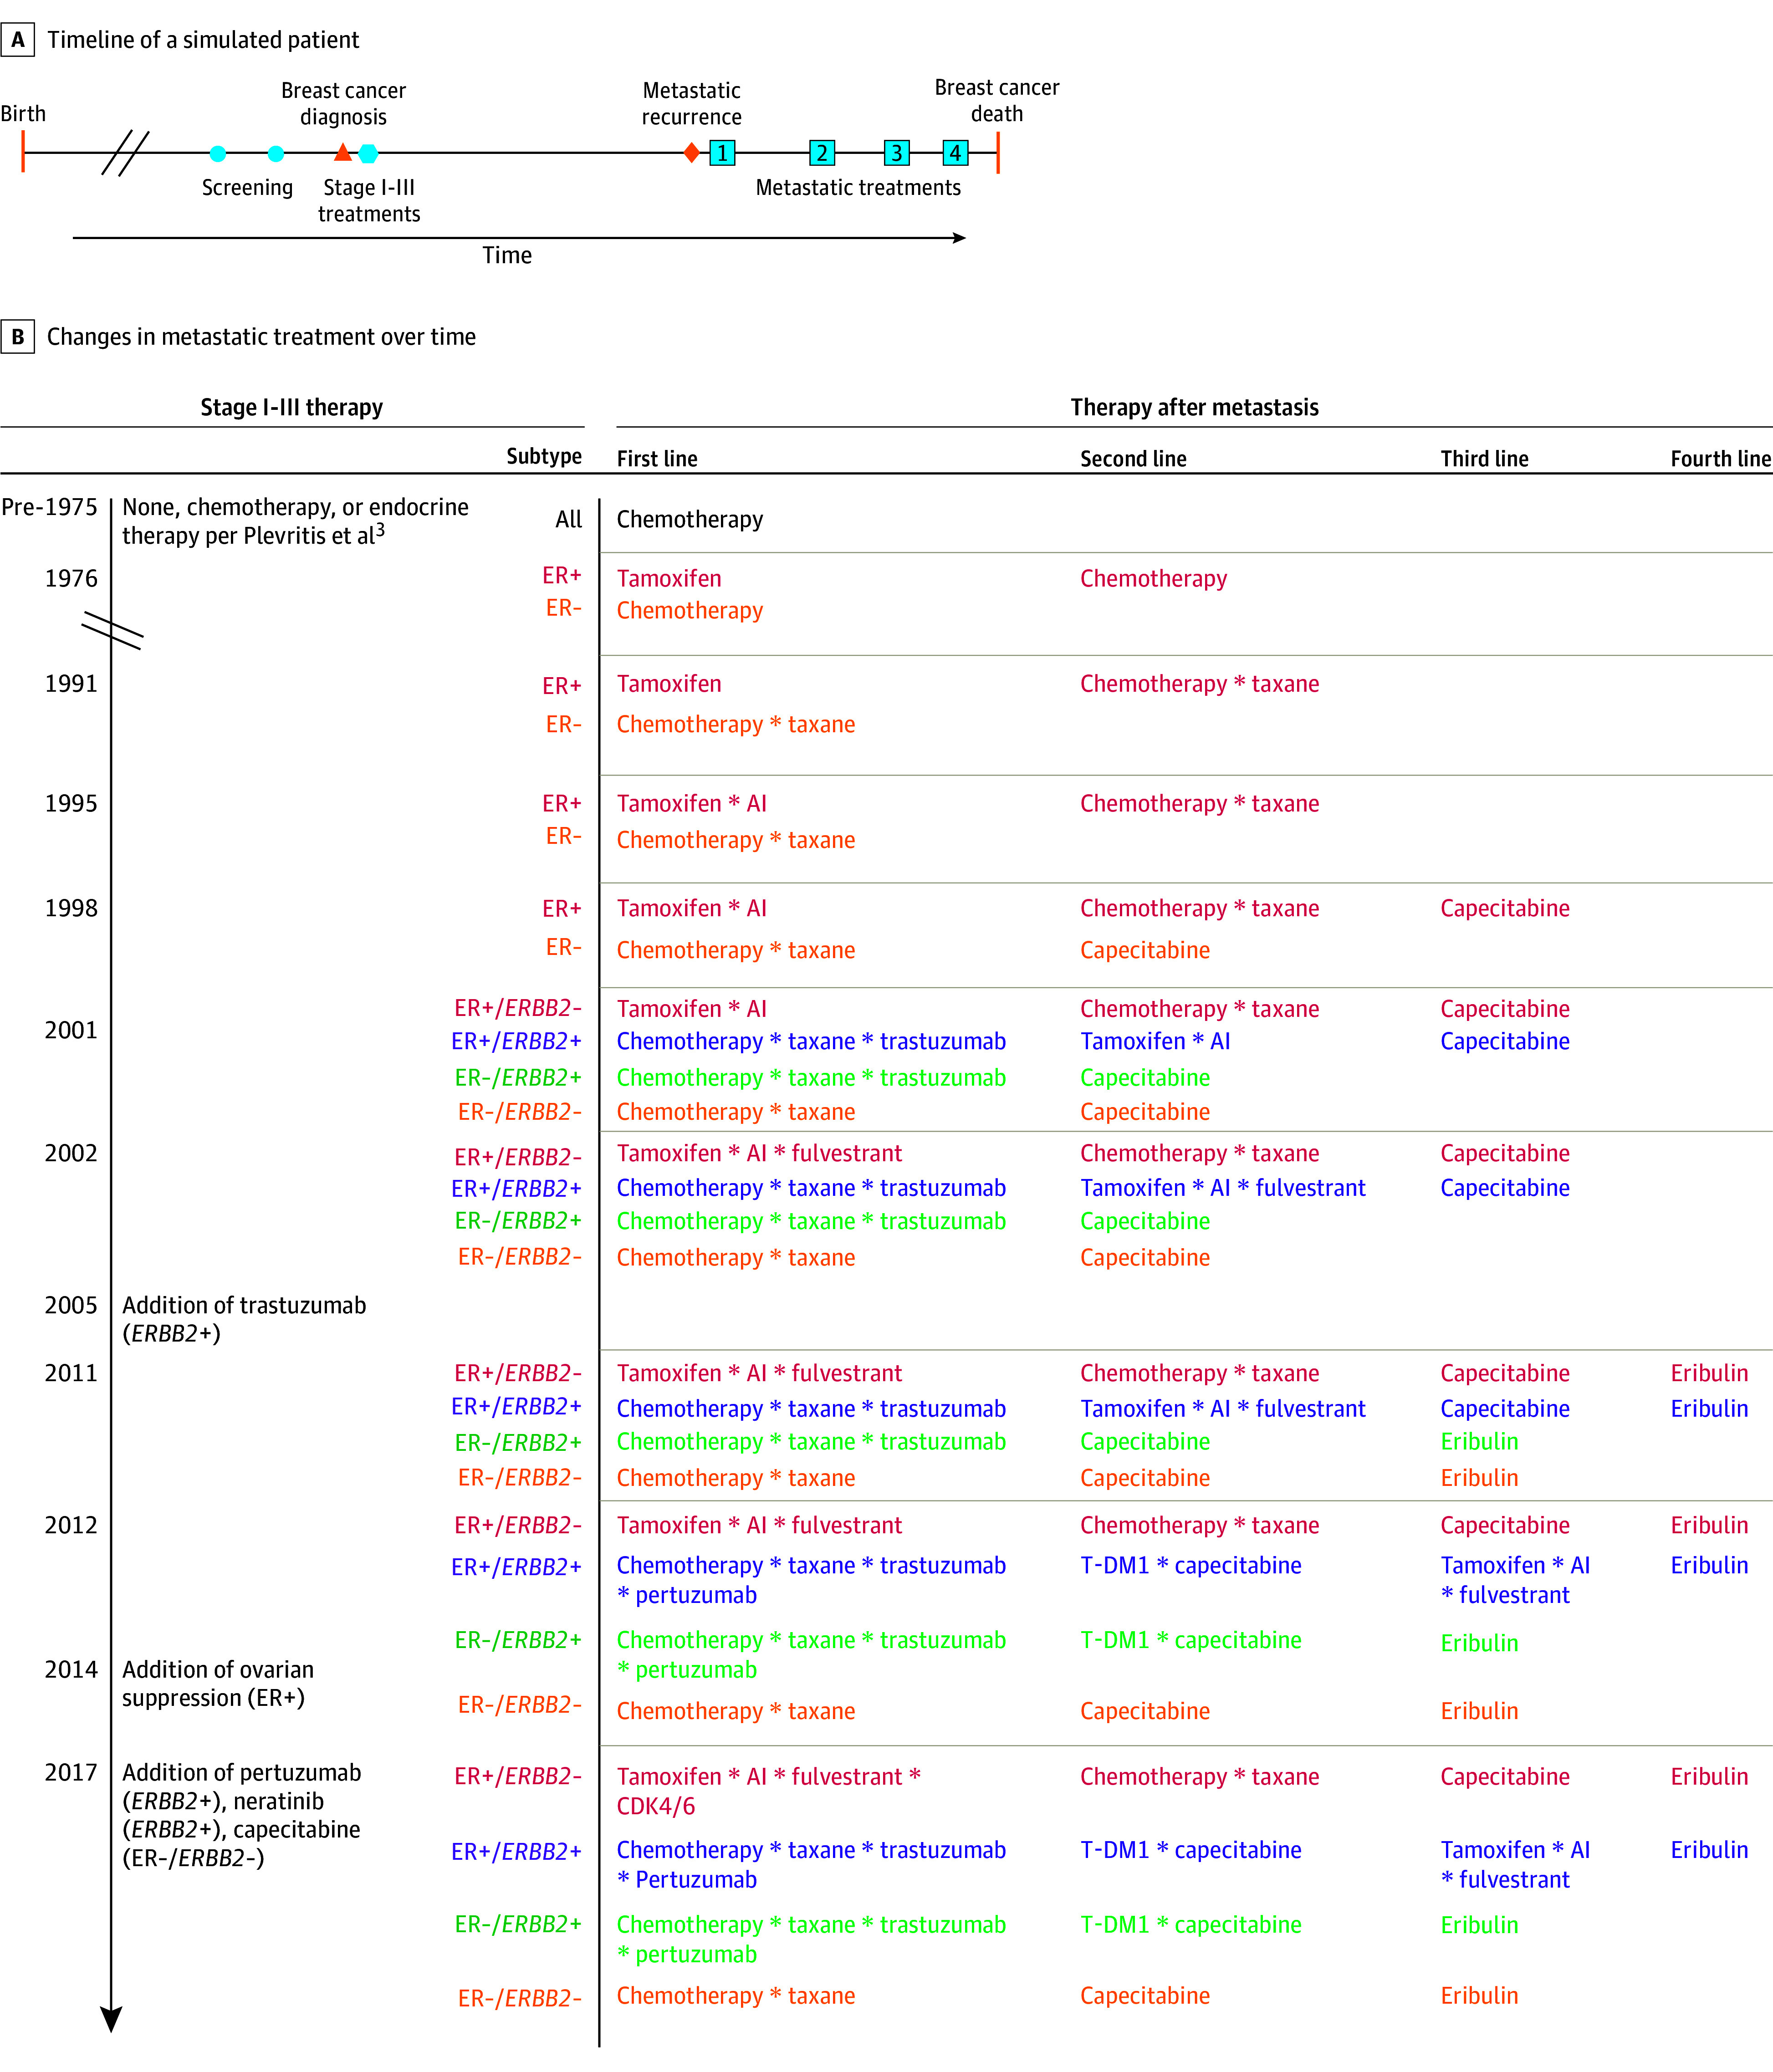Click the First line column header
The height and width of the screenshot is (2072, 1773).
657,459
